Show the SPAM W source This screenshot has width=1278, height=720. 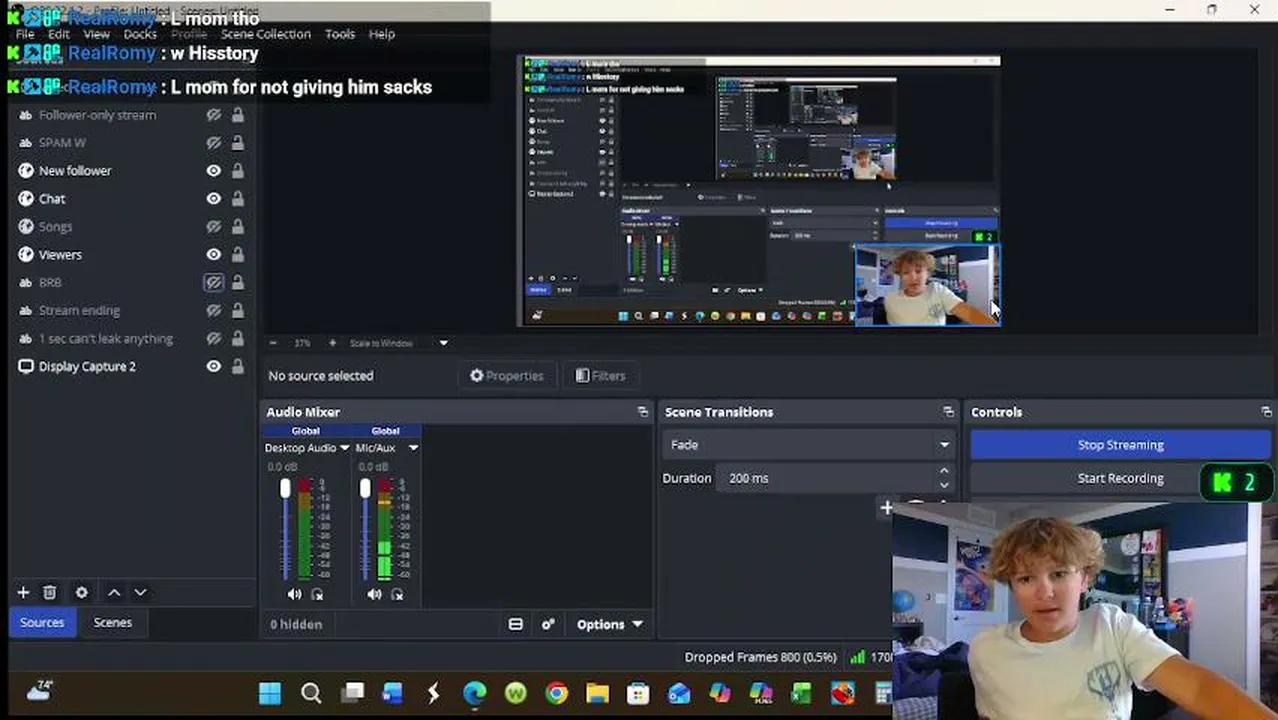[x=213, y=143]
